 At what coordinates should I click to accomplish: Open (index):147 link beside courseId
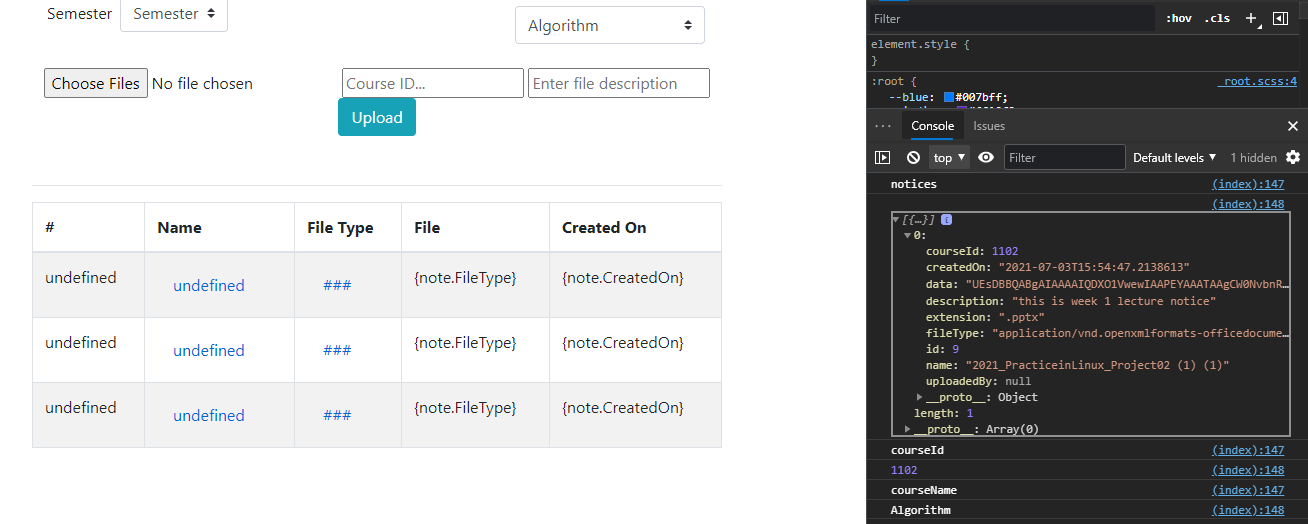tap(1248, 450)
